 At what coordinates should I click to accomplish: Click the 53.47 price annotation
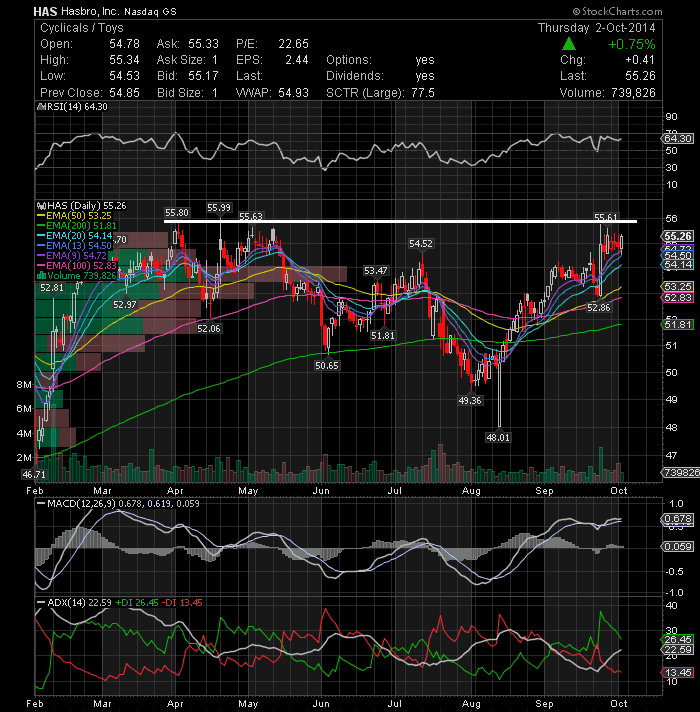pyautogui.click(x=375, y=271)
